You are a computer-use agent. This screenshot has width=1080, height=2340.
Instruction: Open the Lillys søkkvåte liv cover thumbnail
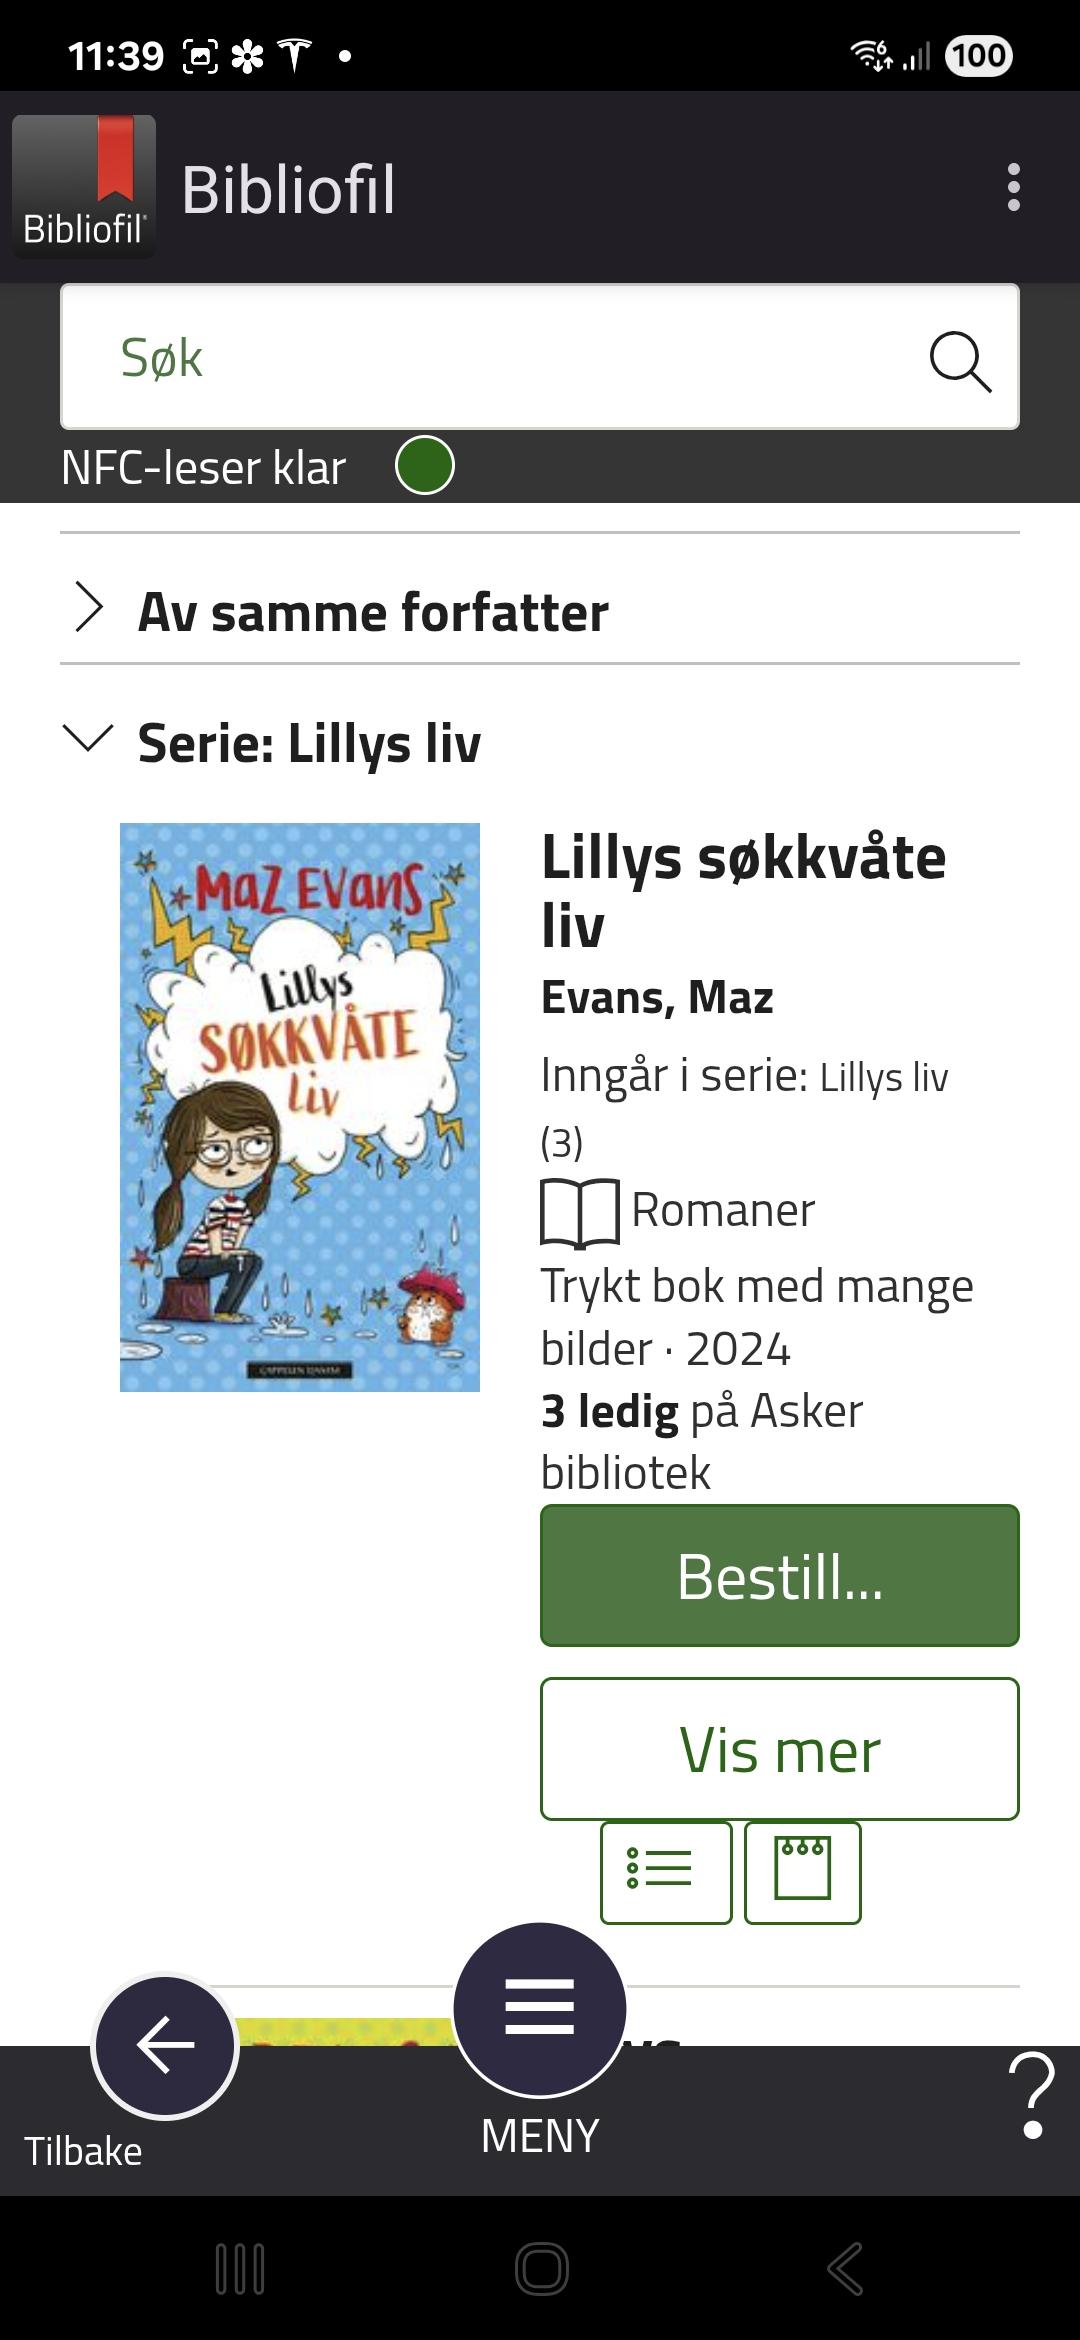[300, 1107]
